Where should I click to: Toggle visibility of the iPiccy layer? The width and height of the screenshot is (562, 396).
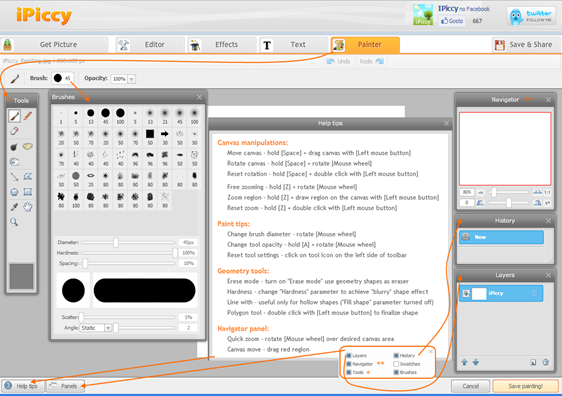pos(466,293)
